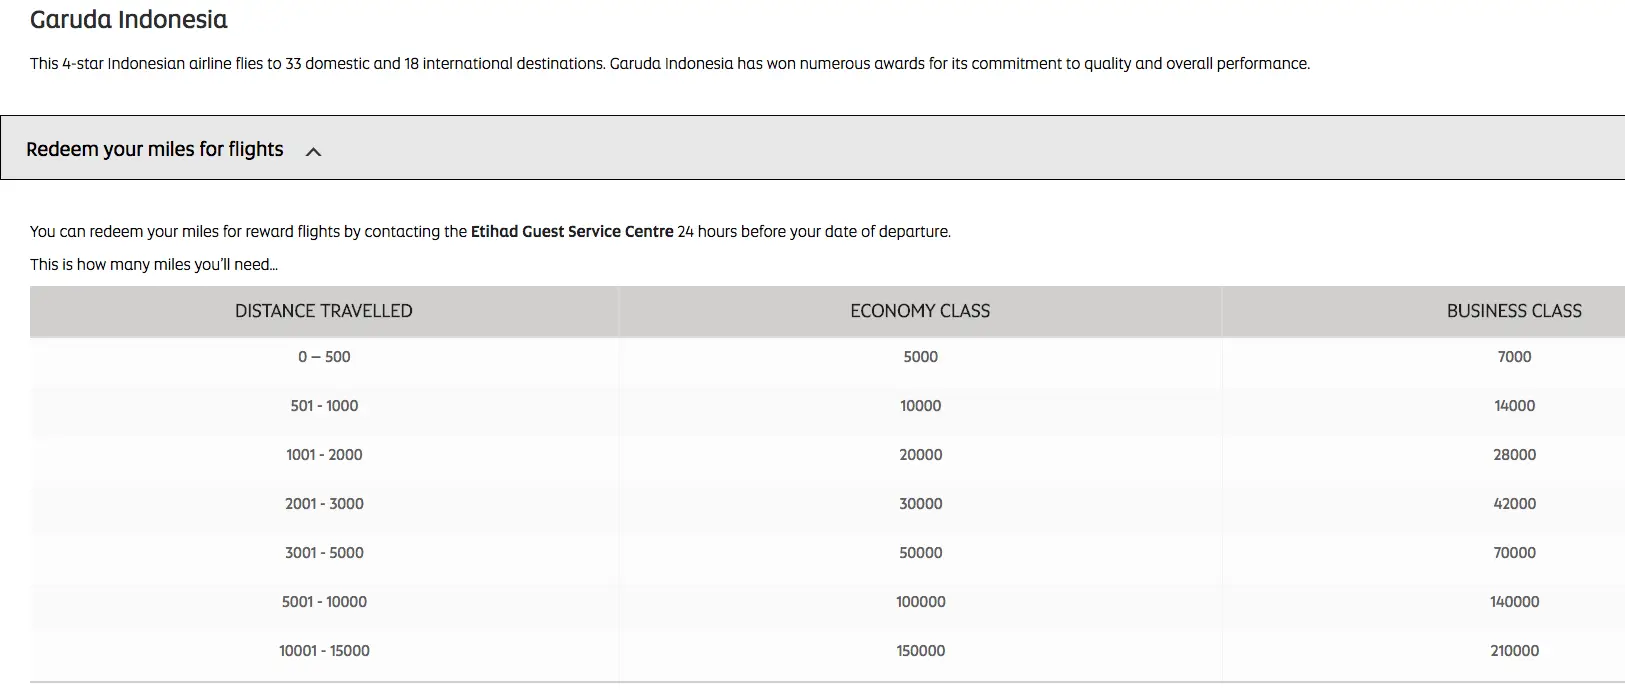Collapse the Redeem your miles for flights section
The height and width of the screenshot is (699, 1625).
click(812, 148)
